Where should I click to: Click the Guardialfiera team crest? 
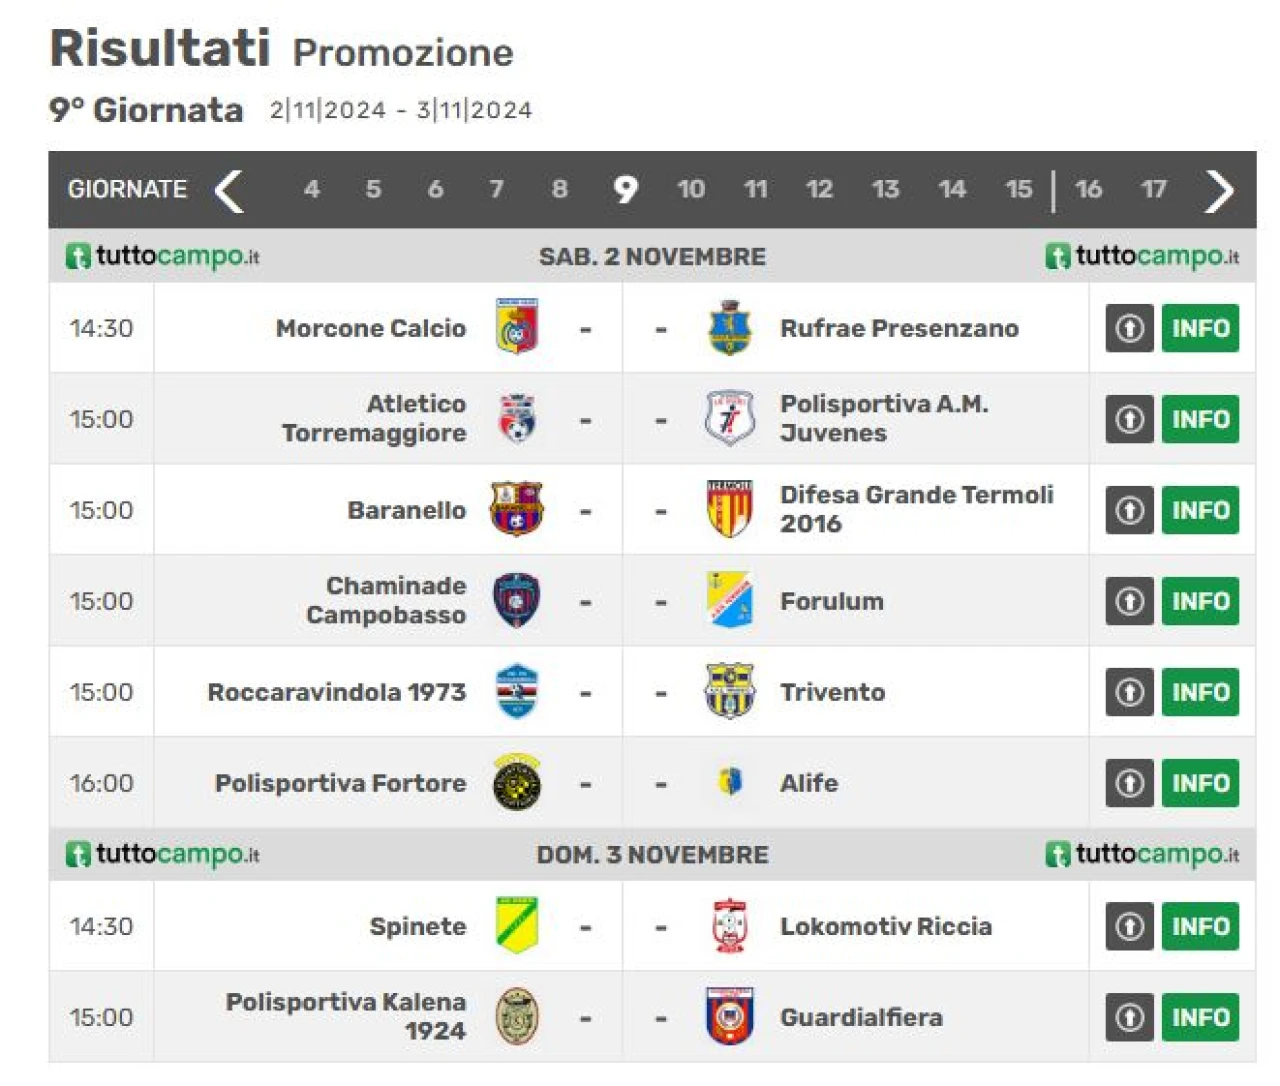730,1016
